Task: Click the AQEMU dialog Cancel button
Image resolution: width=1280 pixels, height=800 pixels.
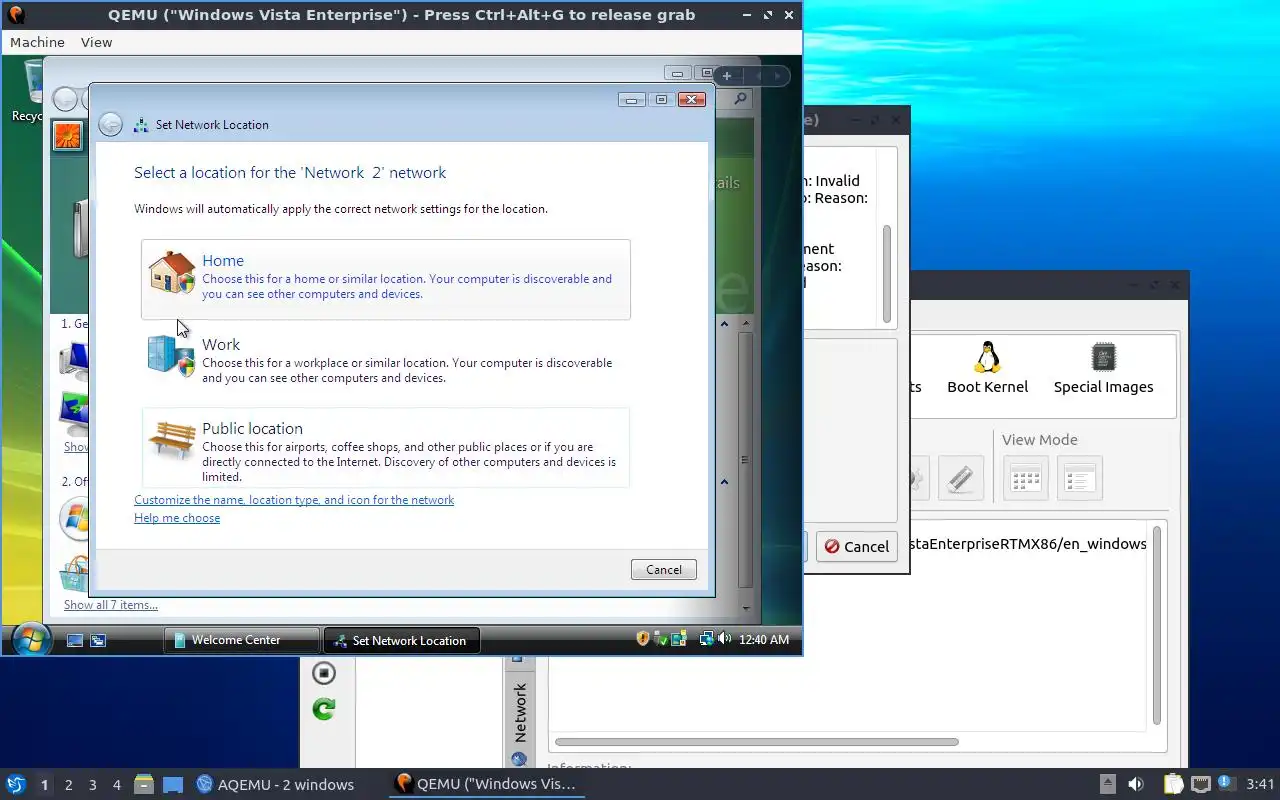Action: (856, 546)
